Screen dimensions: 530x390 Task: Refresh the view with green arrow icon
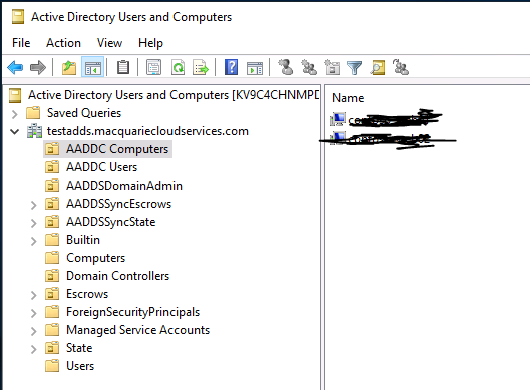tap(178, 67)
